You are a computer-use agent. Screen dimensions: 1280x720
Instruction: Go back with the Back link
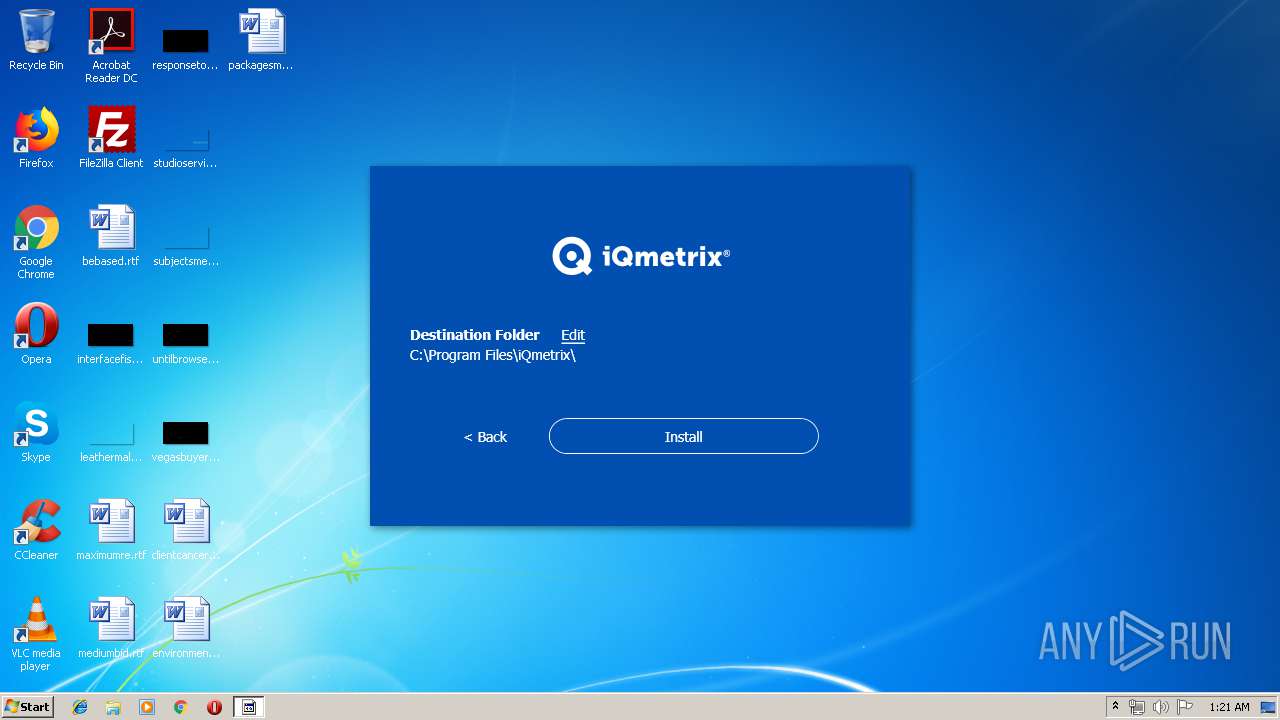[485, 437]
